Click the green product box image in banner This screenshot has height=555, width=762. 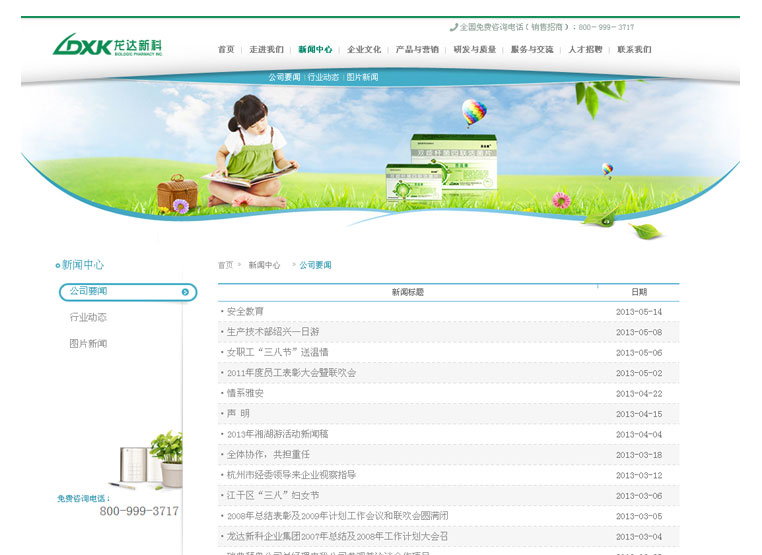(442, 167)
